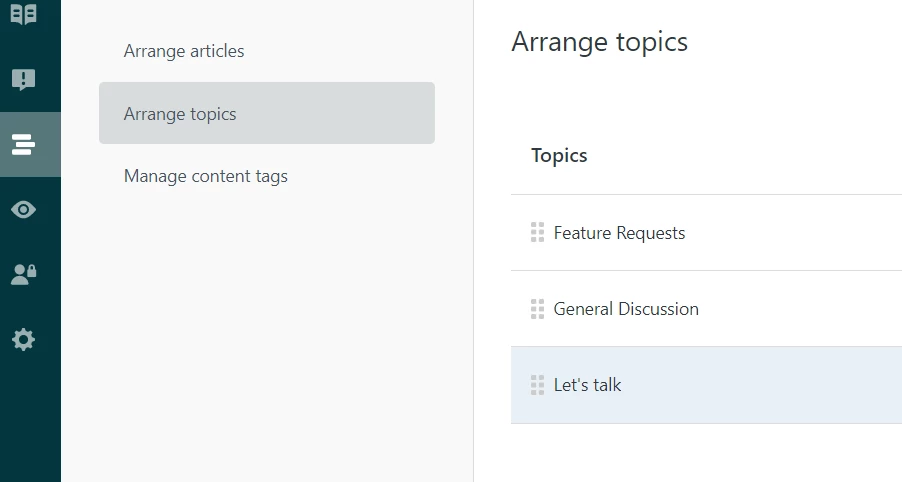Open the Moderate content speech bubble icon
This screenshot has width=902, height=482.
[x=23, y=80]
